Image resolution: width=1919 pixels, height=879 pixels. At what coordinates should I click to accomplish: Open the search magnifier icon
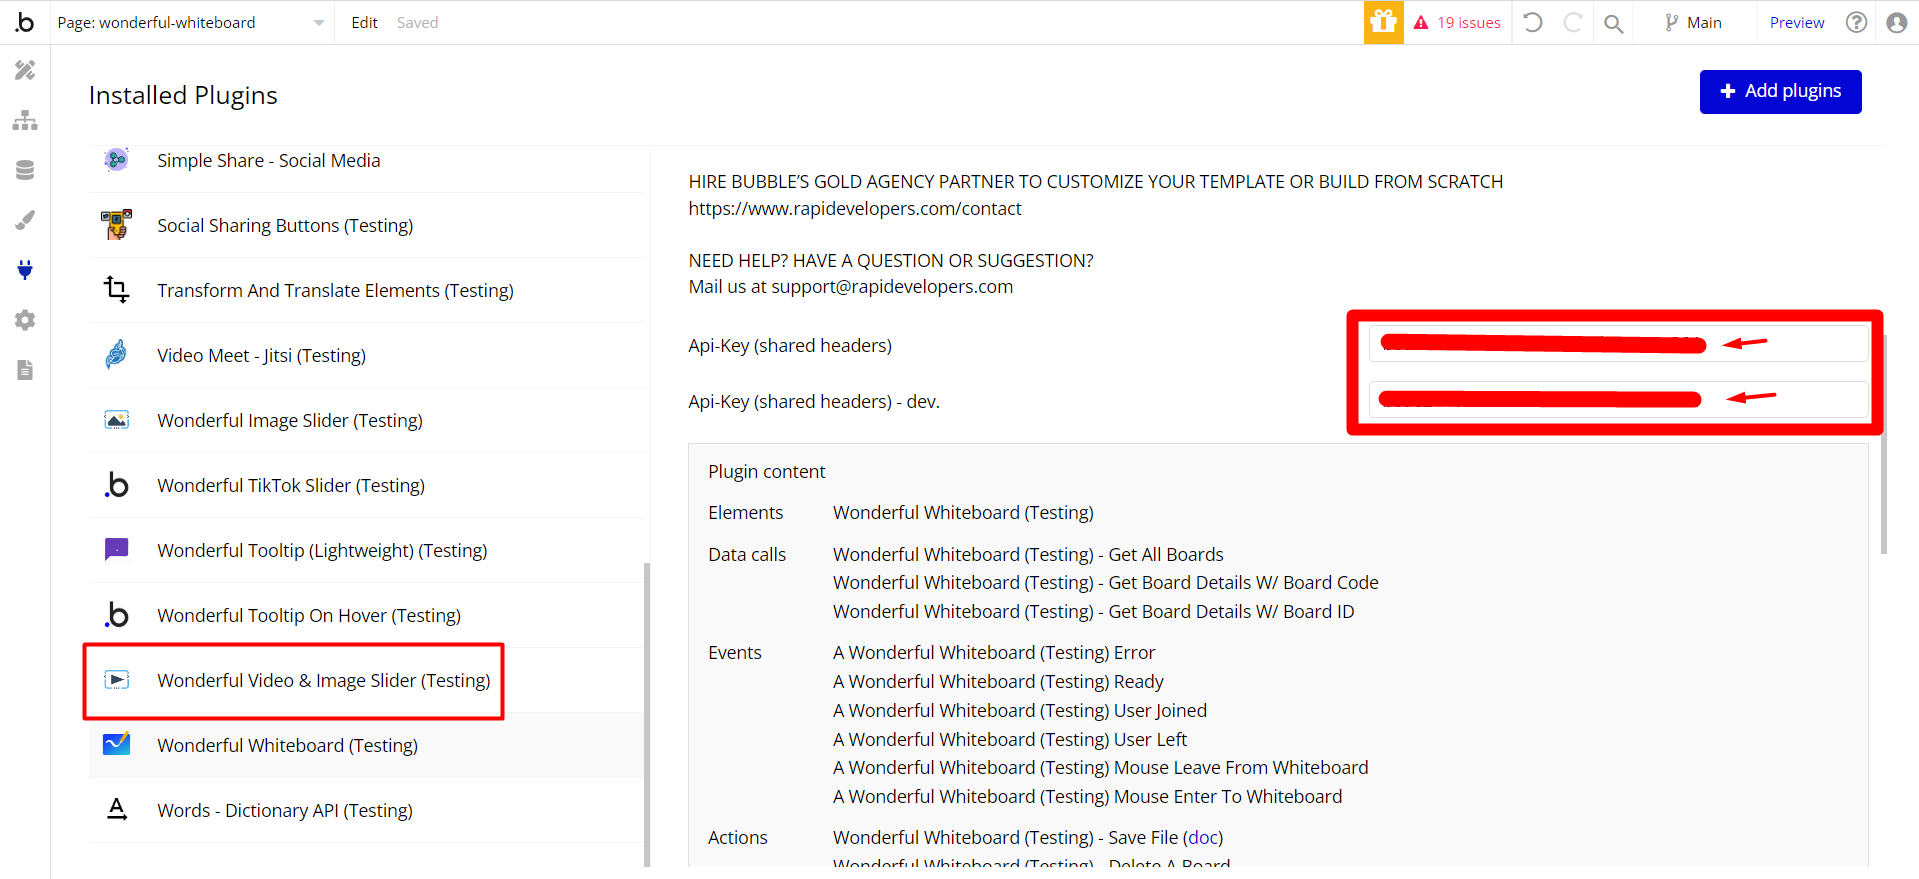tap(1613, 23)
